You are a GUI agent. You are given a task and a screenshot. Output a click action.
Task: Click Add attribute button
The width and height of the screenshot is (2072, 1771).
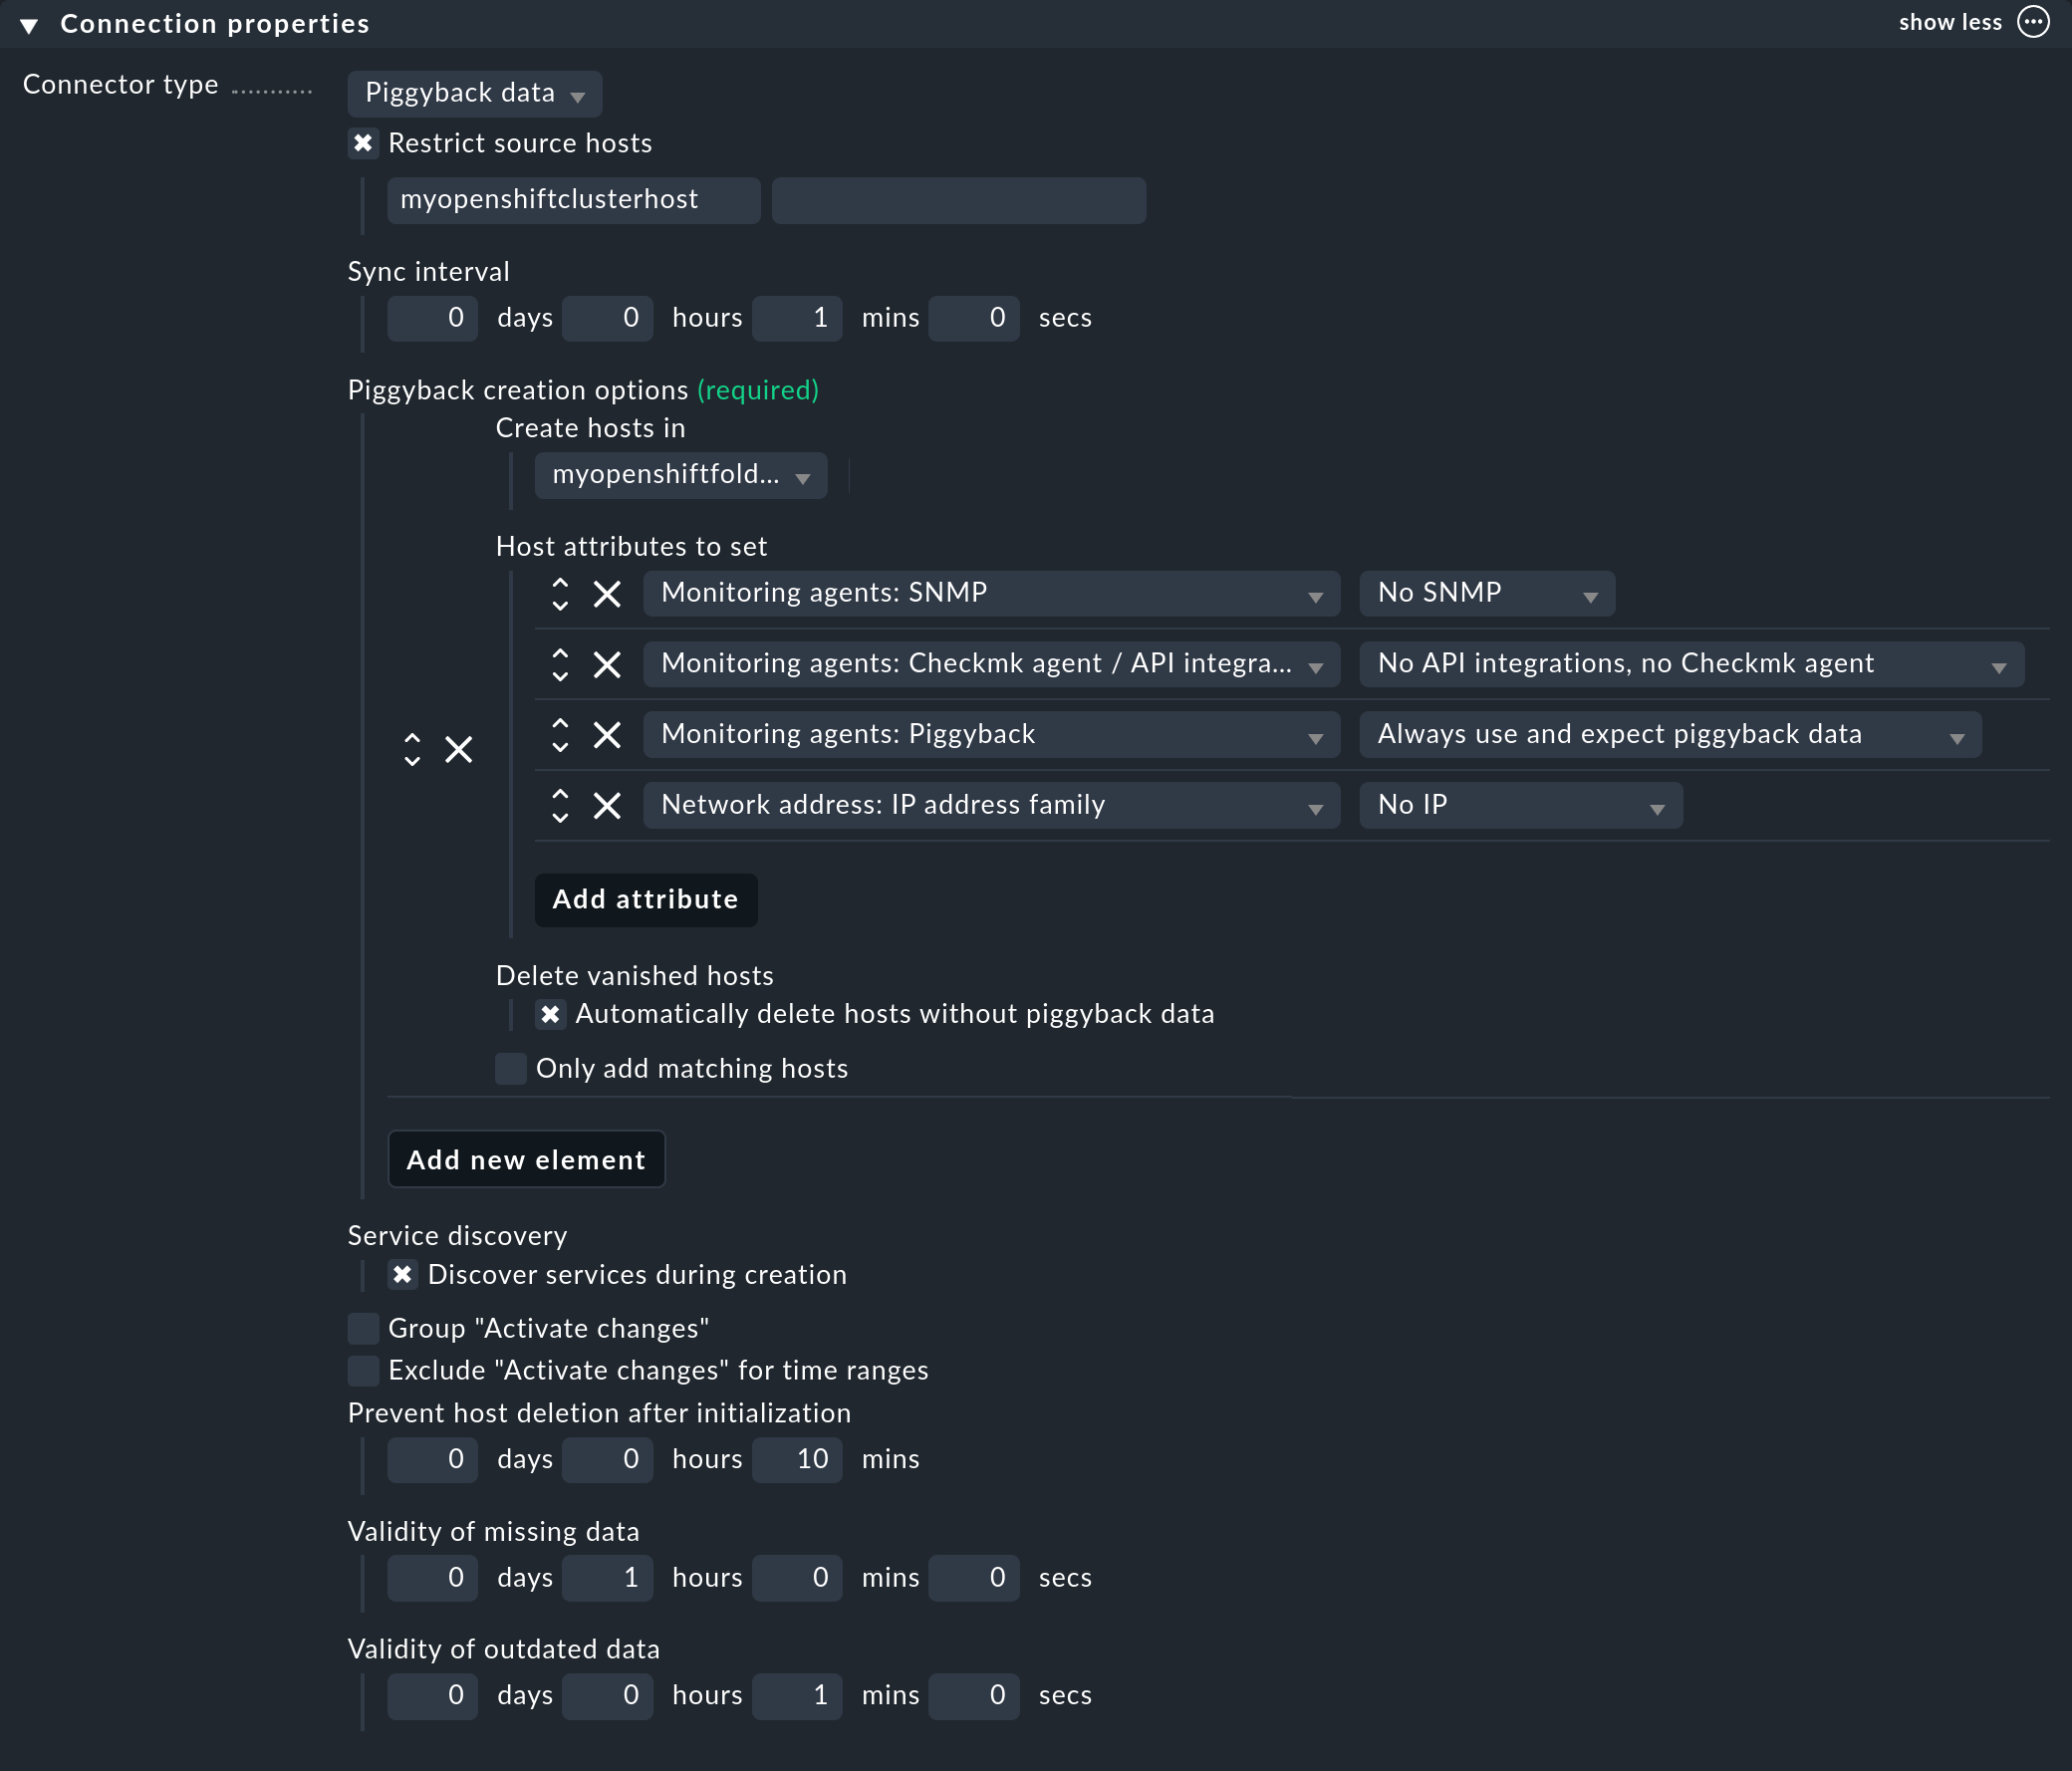click(645, 897)
